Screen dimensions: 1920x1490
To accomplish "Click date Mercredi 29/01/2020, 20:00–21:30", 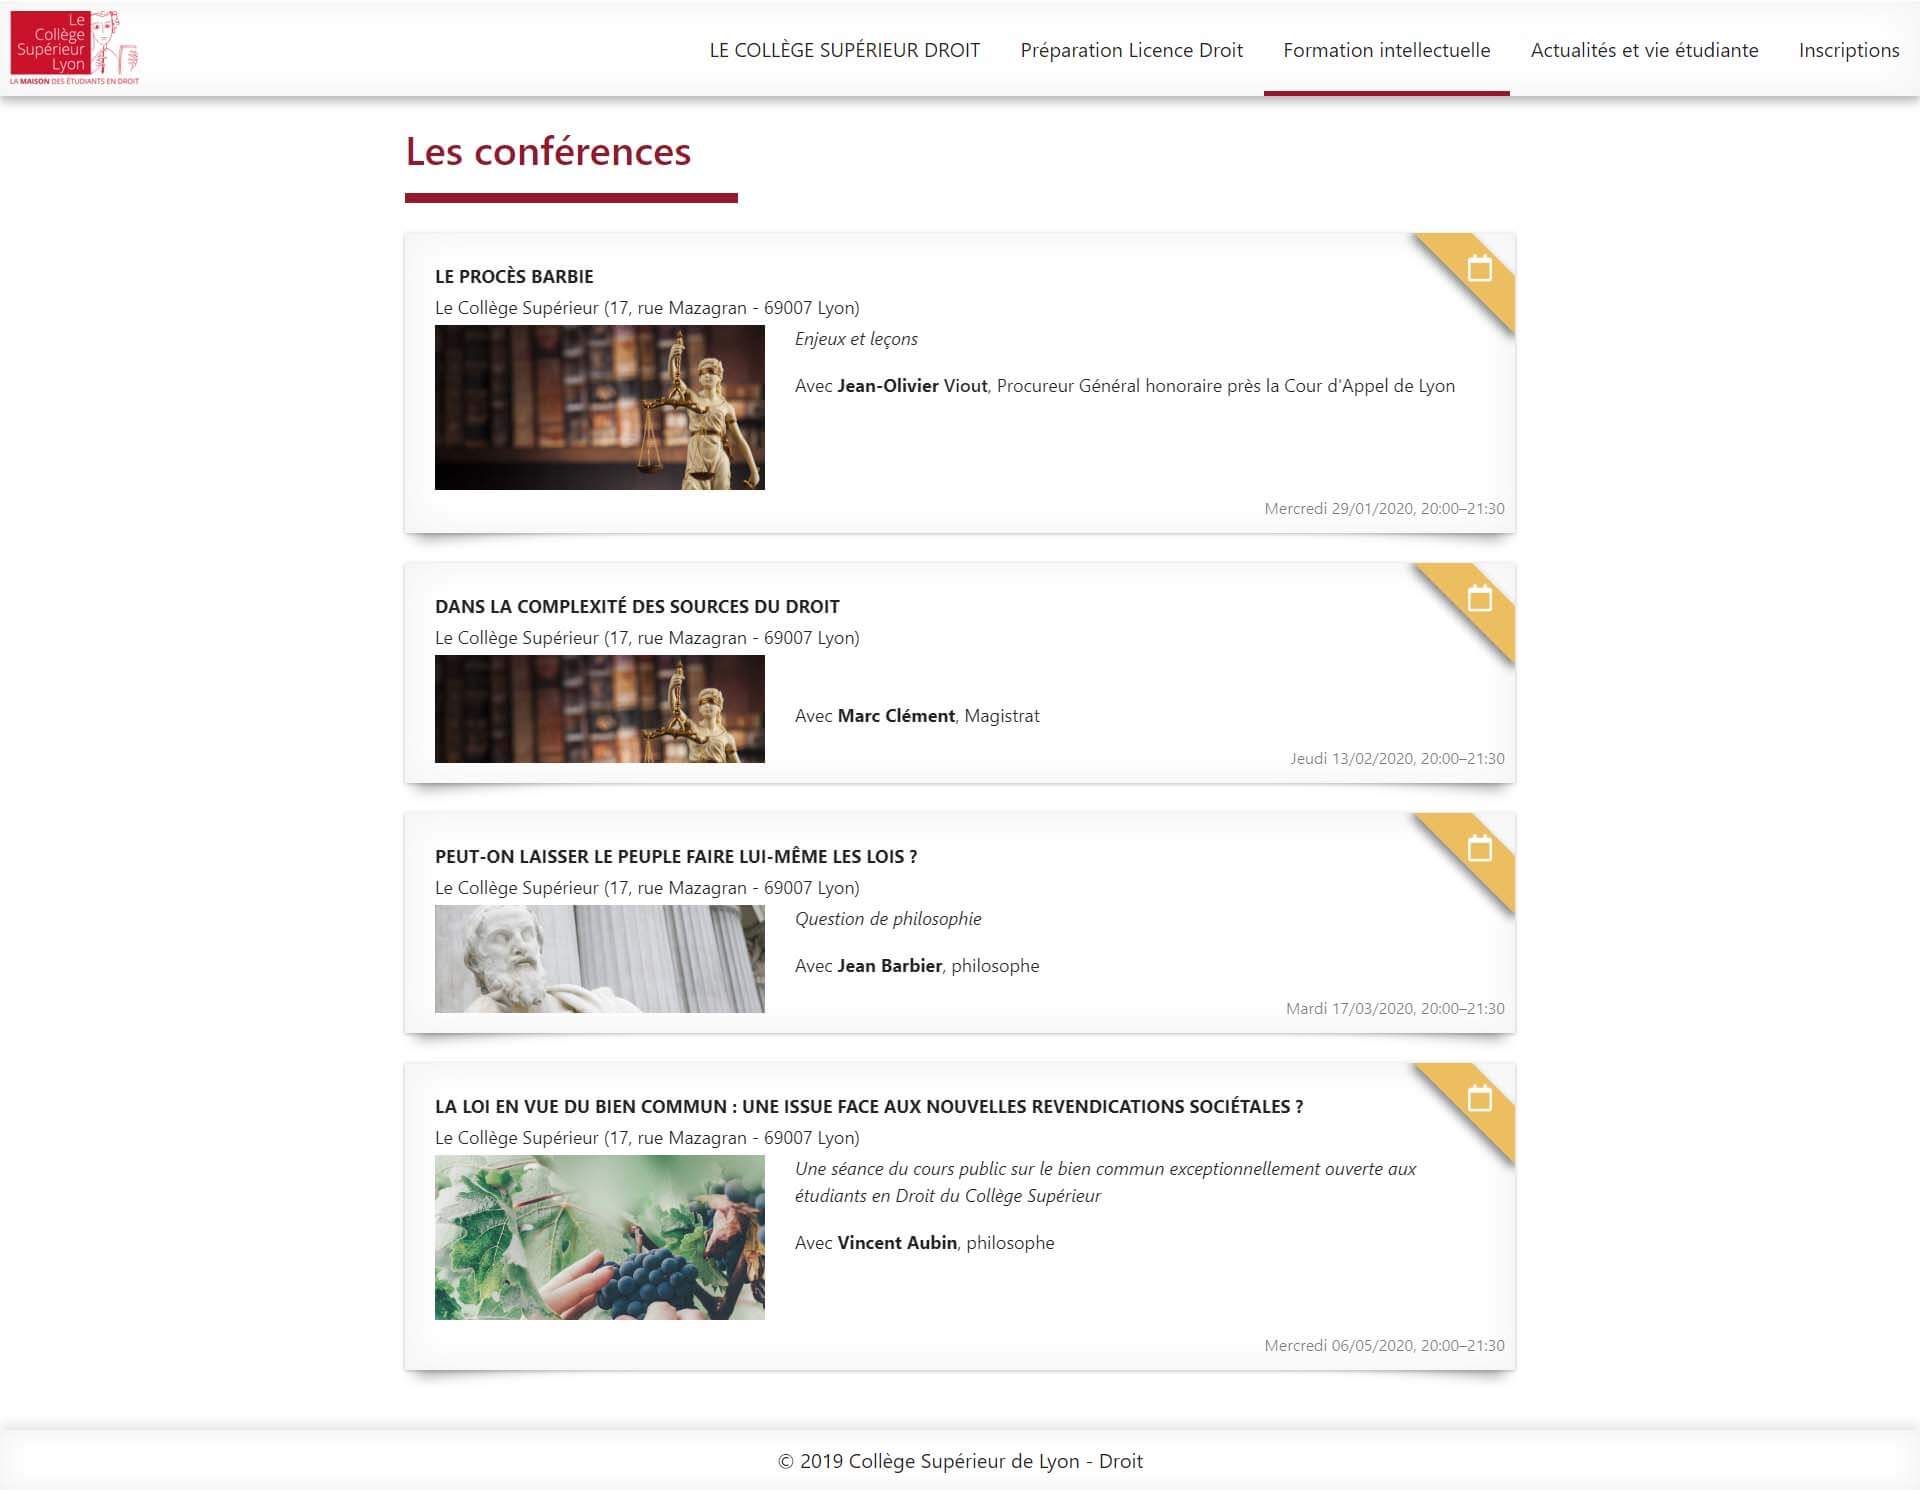I will click(x=1384, y=509).
